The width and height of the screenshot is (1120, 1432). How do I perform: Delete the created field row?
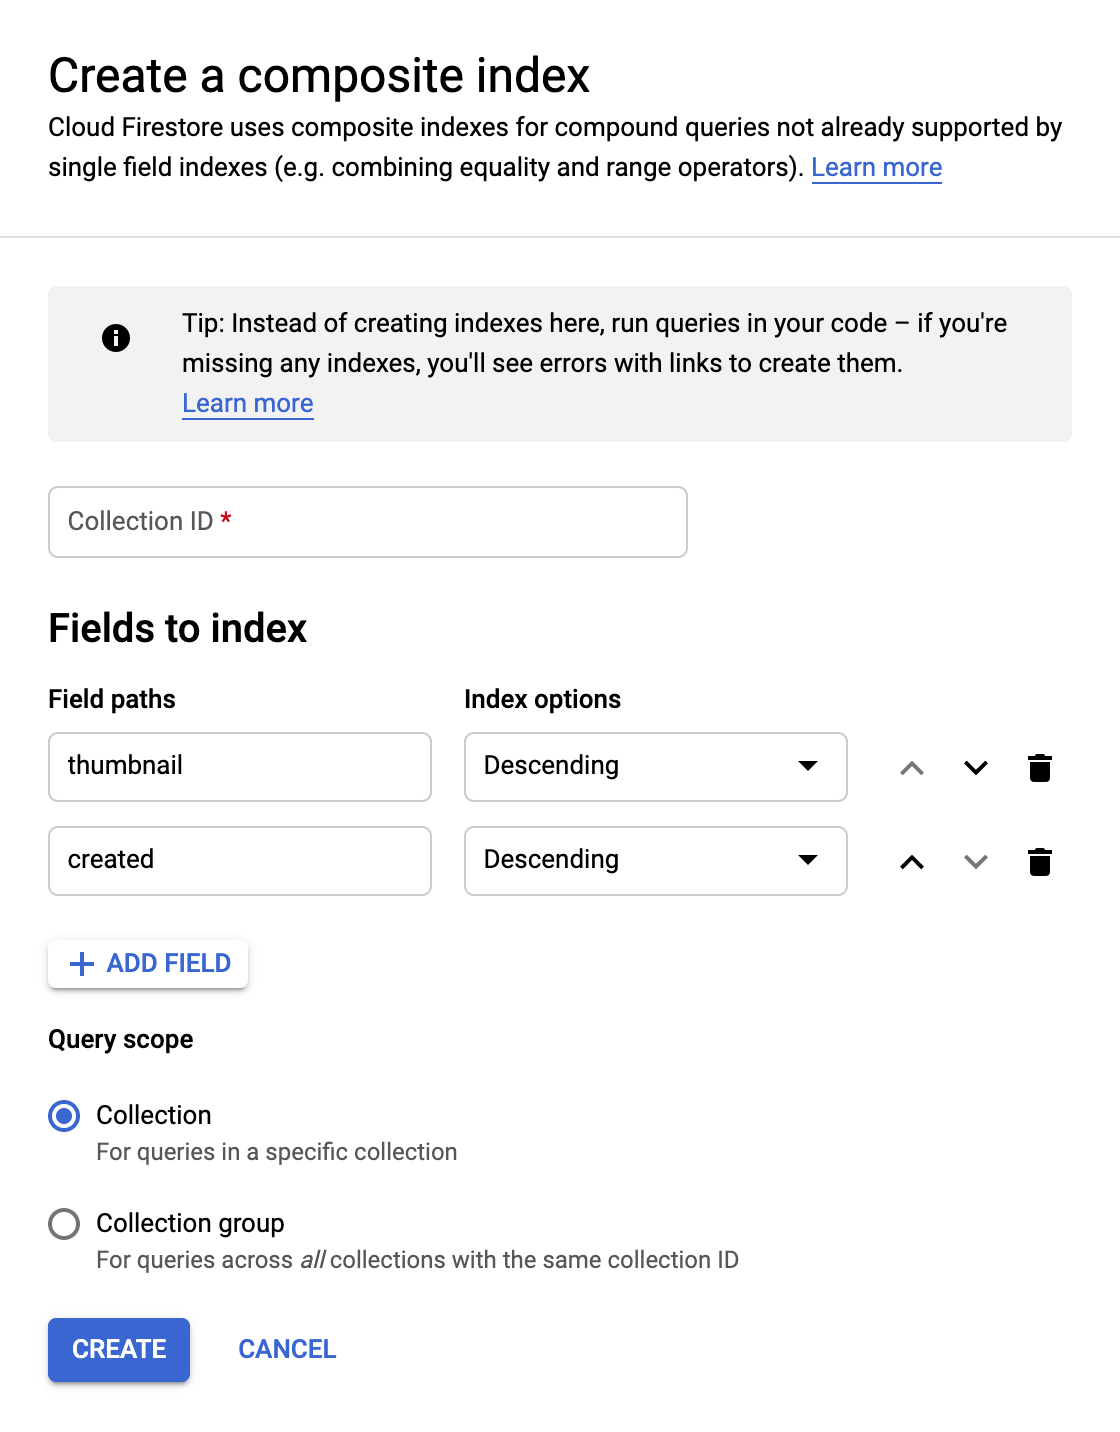coord(1040,861)
